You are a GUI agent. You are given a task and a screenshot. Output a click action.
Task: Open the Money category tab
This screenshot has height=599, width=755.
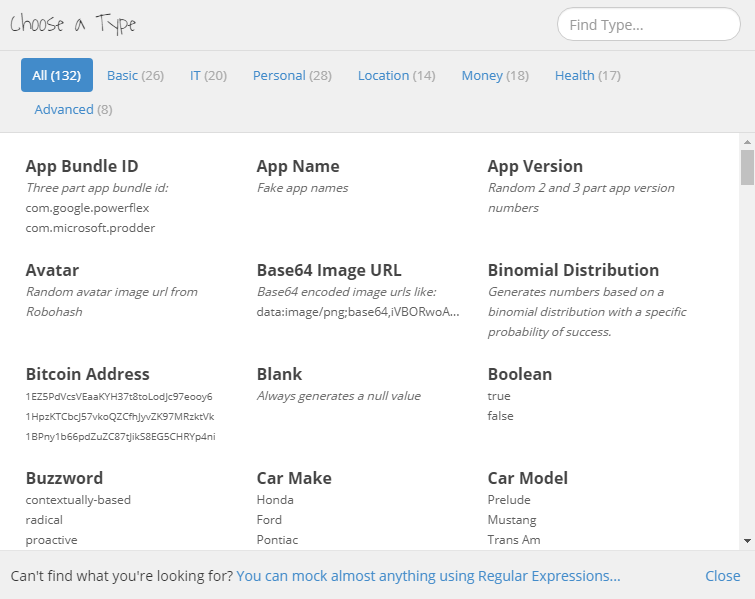click(x=495, y=76)
